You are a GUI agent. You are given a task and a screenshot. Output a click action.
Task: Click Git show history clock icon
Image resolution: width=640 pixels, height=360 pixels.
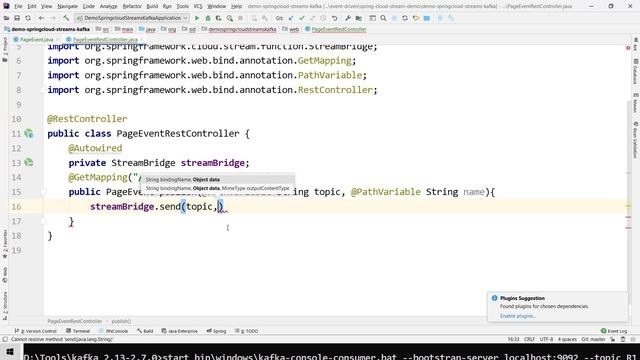(x=323, y=18)
